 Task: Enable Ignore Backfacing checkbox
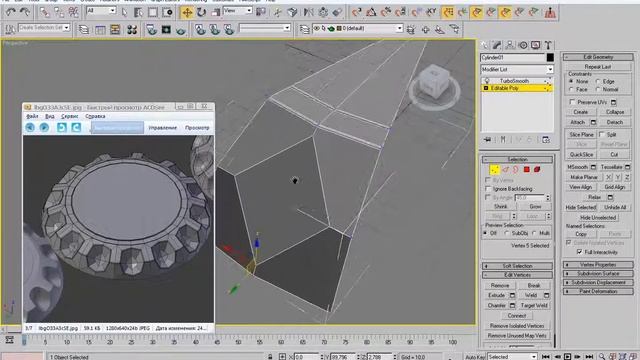[x=487, y=189]
